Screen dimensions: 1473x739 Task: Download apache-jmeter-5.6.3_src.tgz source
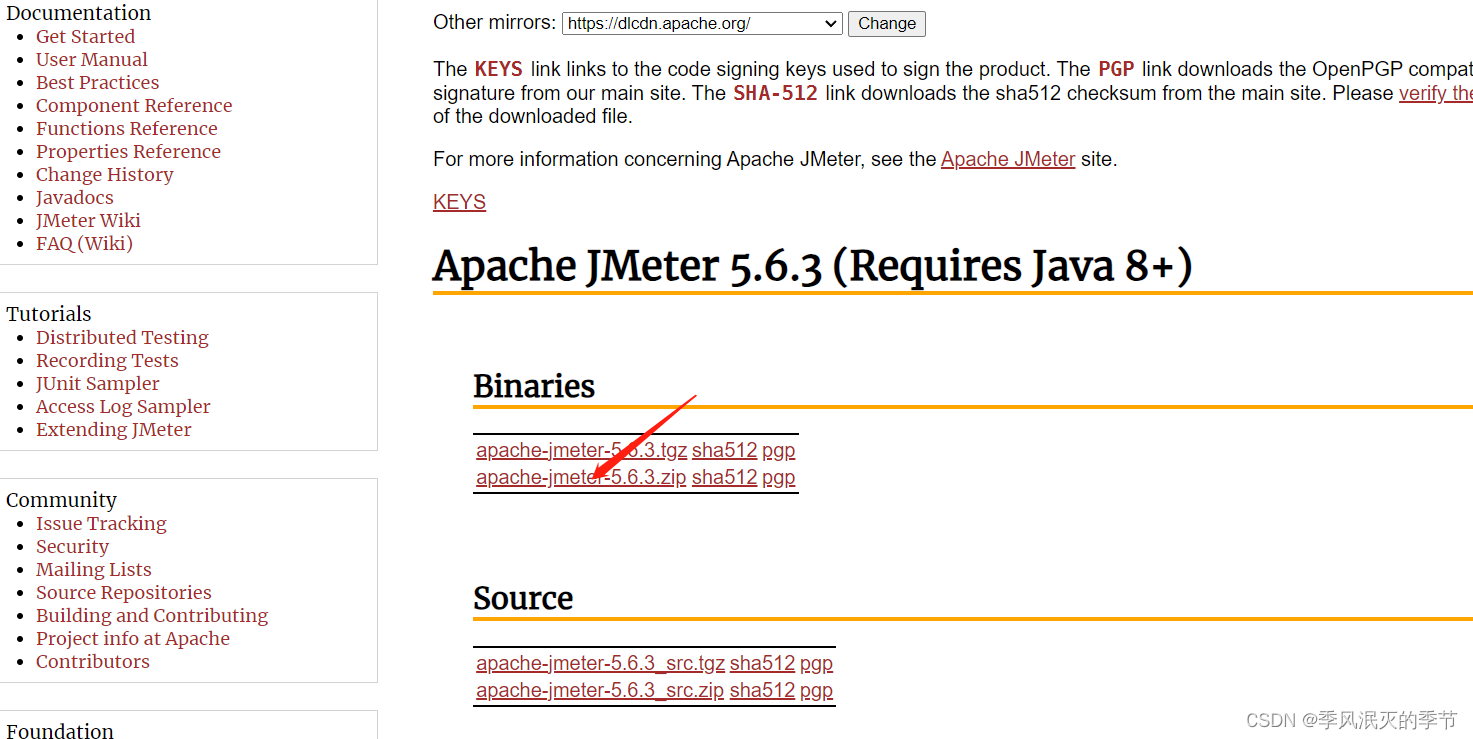click(x=600, y=664)
